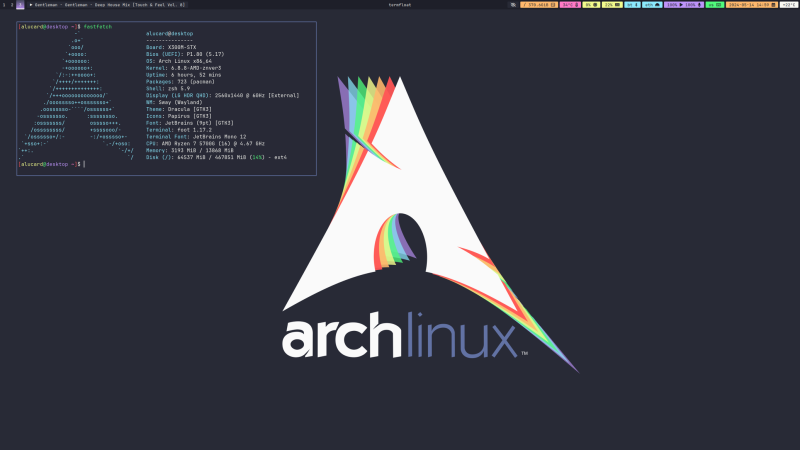Click the Bios (UEFI) line

point(185,54)
